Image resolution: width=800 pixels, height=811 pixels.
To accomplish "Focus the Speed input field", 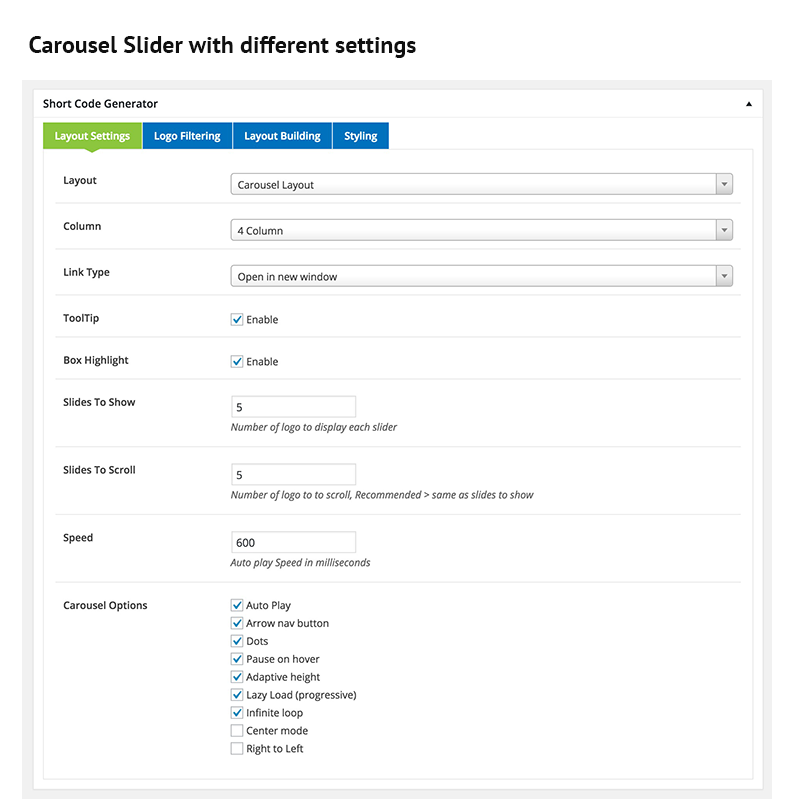I will pos(293,543).
